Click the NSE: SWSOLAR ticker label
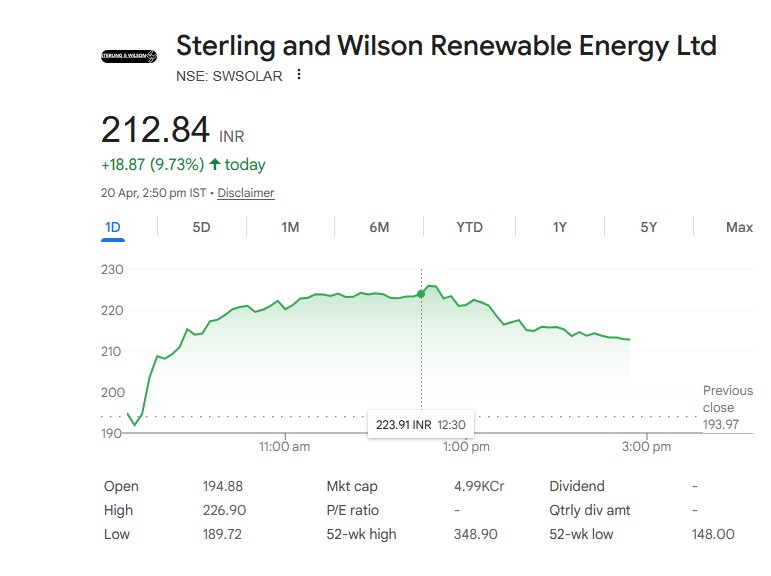 point(229,76)
